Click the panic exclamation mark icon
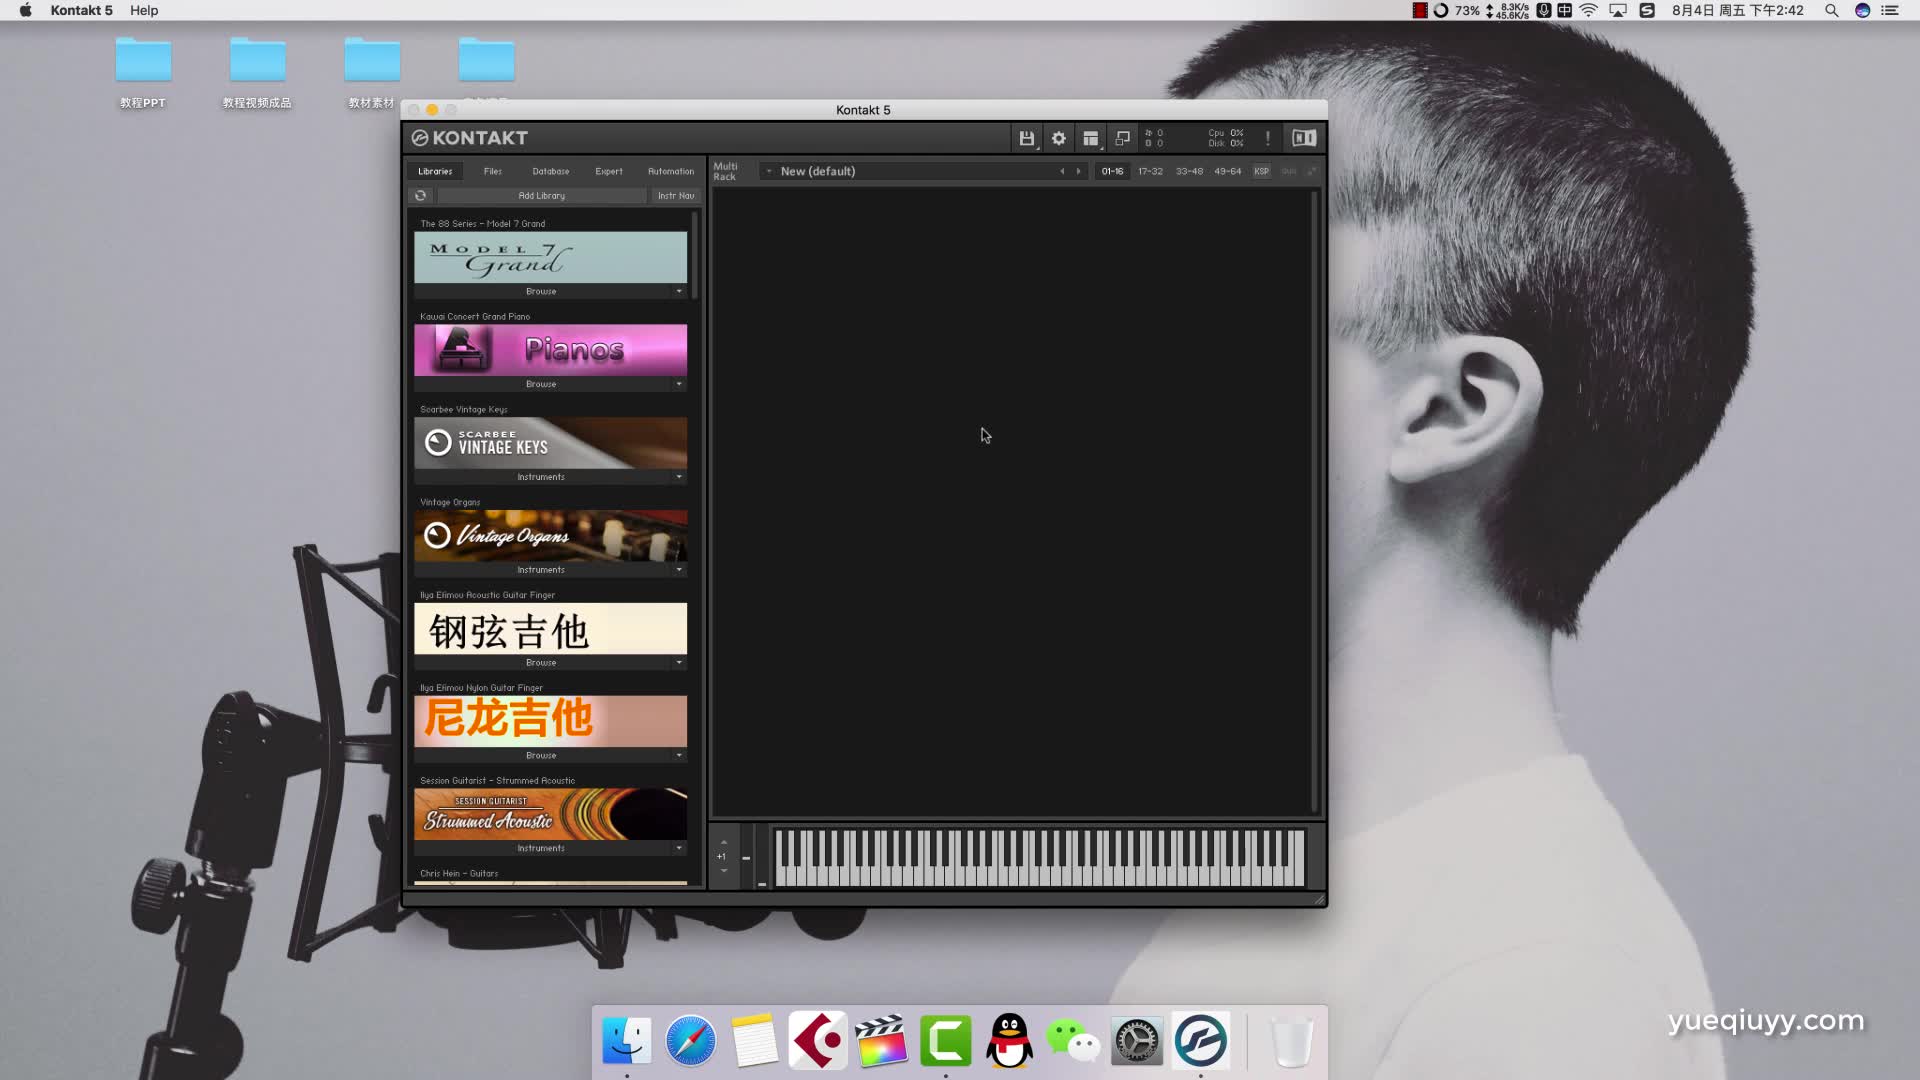The width and height of the screenshot is (1920, 1080). point(1267,138)
